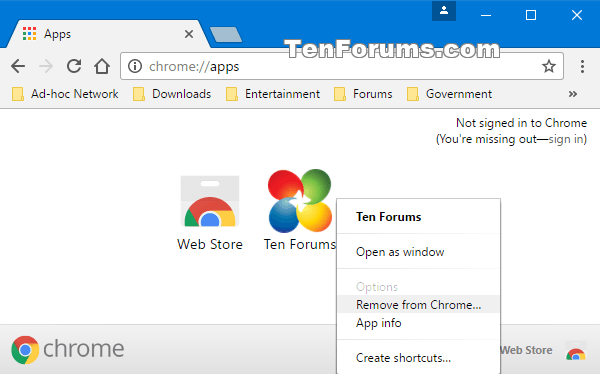The image size is (600, 374).
Task: Open the Chrome three-dot menu
Action: click(582, 67)
